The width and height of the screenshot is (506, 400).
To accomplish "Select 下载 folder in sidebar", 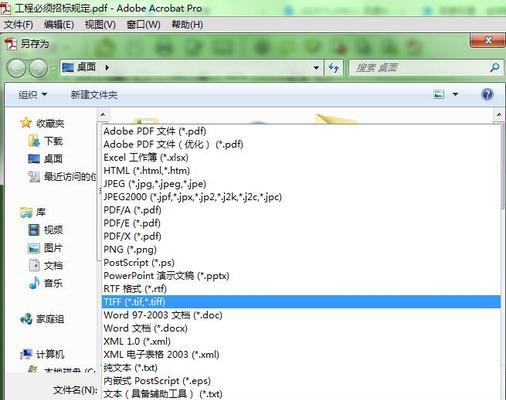I will 53,141.
